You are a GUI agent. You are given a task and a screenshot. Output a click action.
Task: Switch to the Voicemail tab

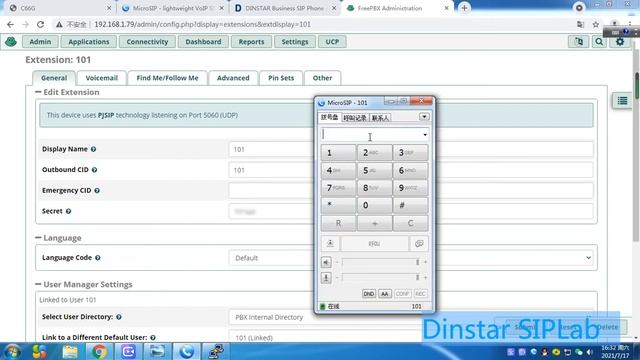101,78
